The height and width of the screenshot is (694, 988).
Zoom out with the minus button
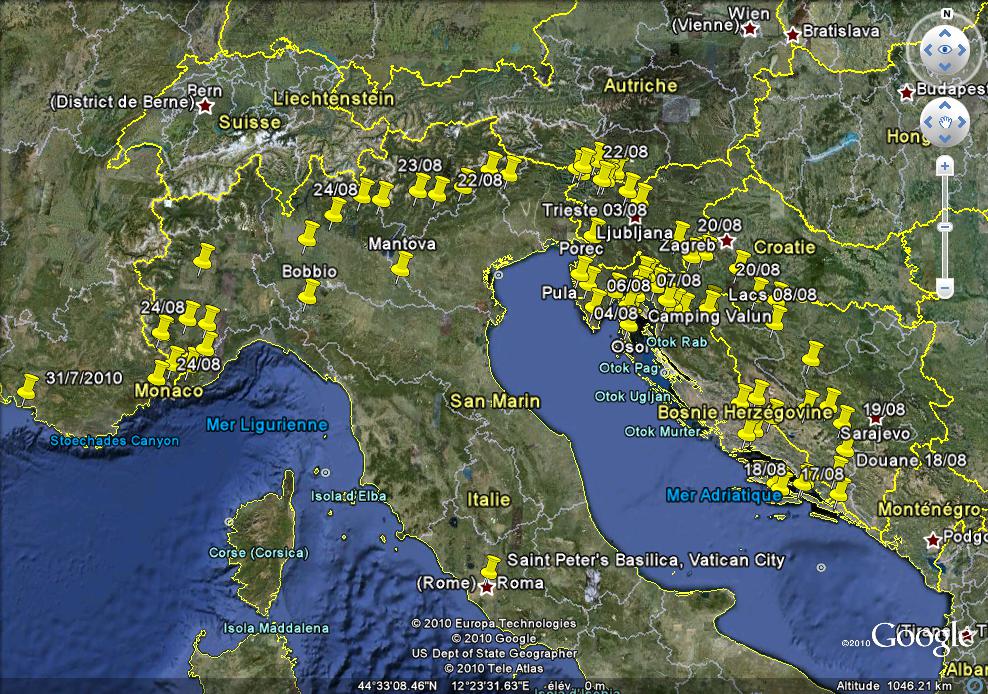[x=945, y=289]
